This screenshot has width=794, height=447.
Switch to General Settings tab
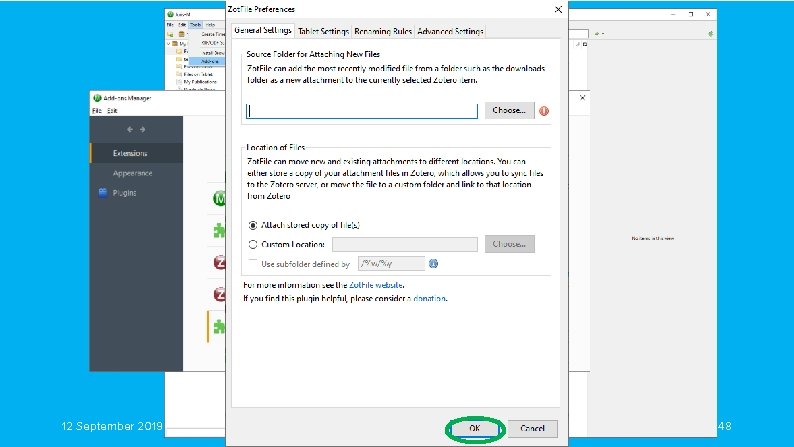pos(263,30)
